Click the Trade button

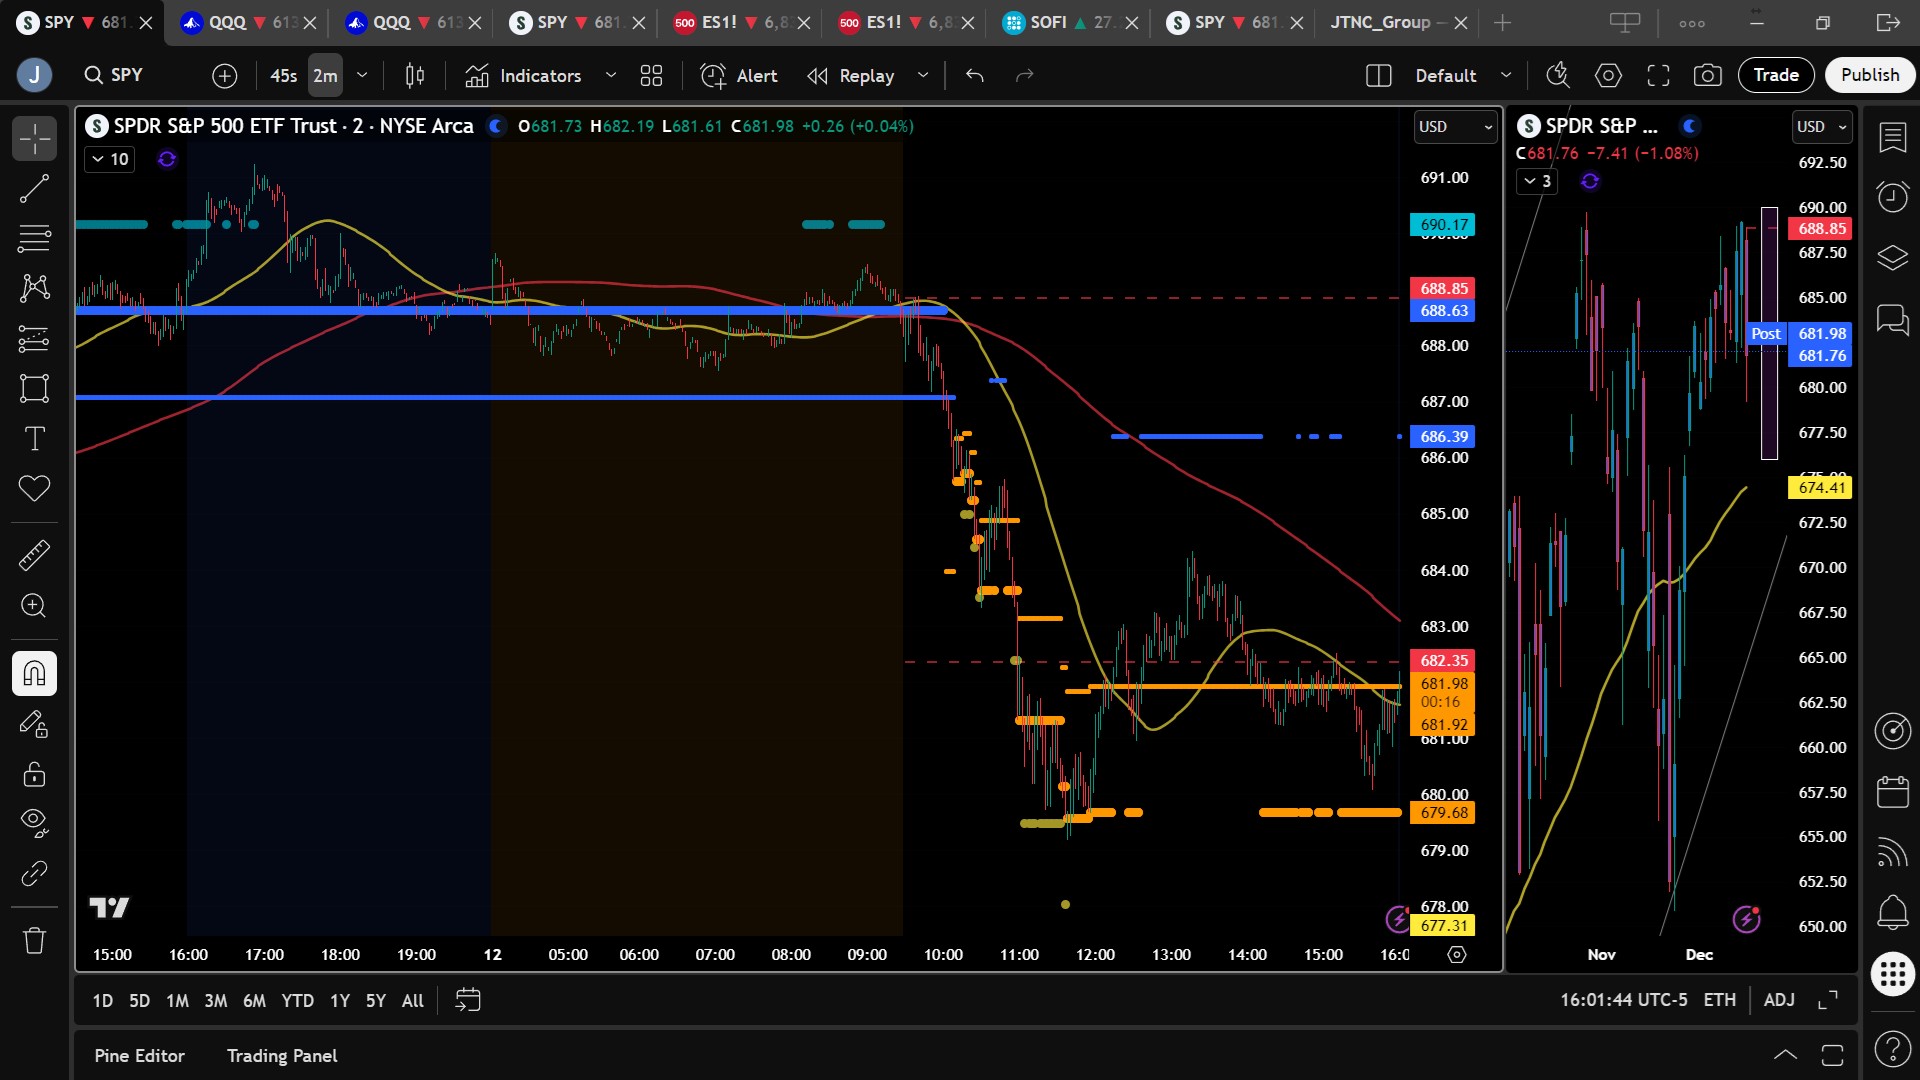click(x=1775, y=75)
